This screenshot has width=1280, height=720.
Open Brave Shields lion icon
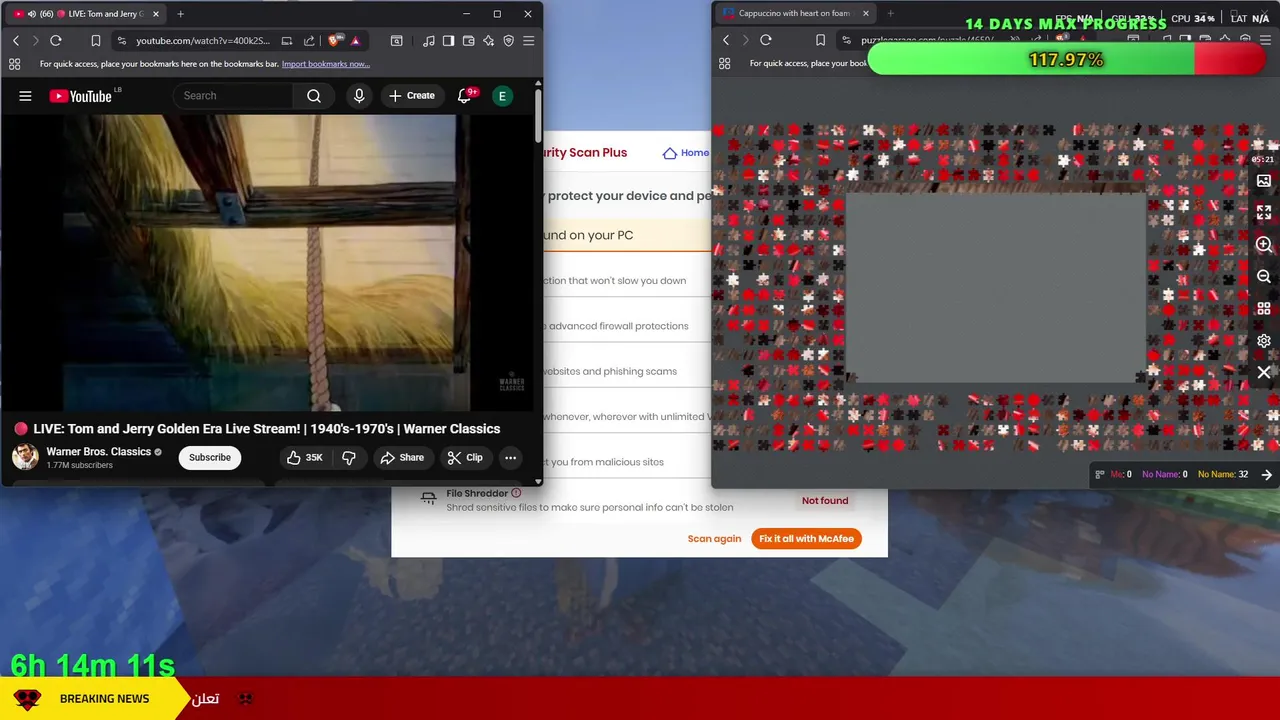point(335,41)
